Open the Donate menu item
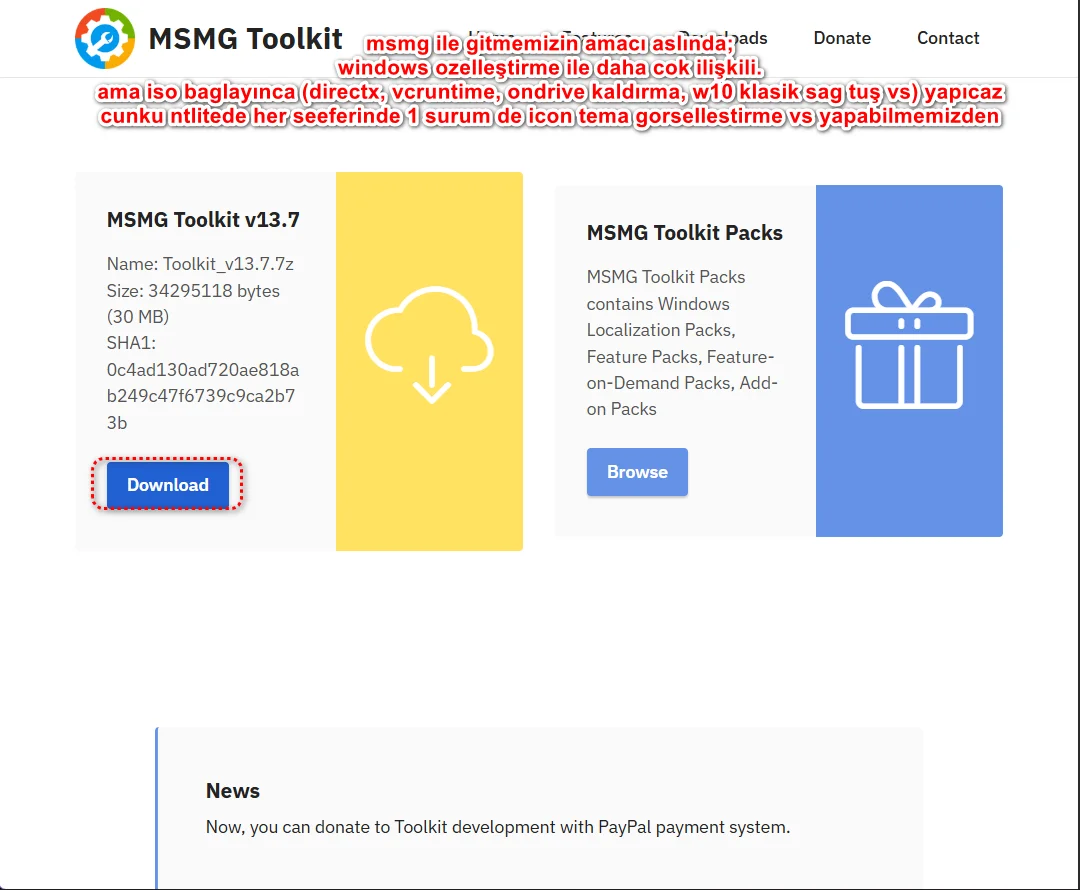1080x890 pixels. [842, 38]
